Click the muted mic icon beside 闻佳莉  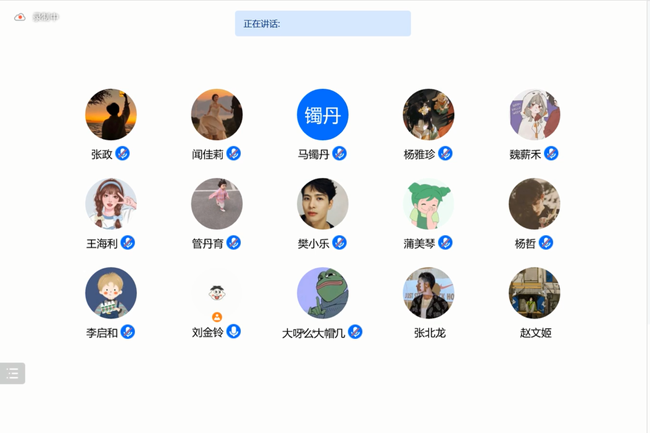point(233,154)
